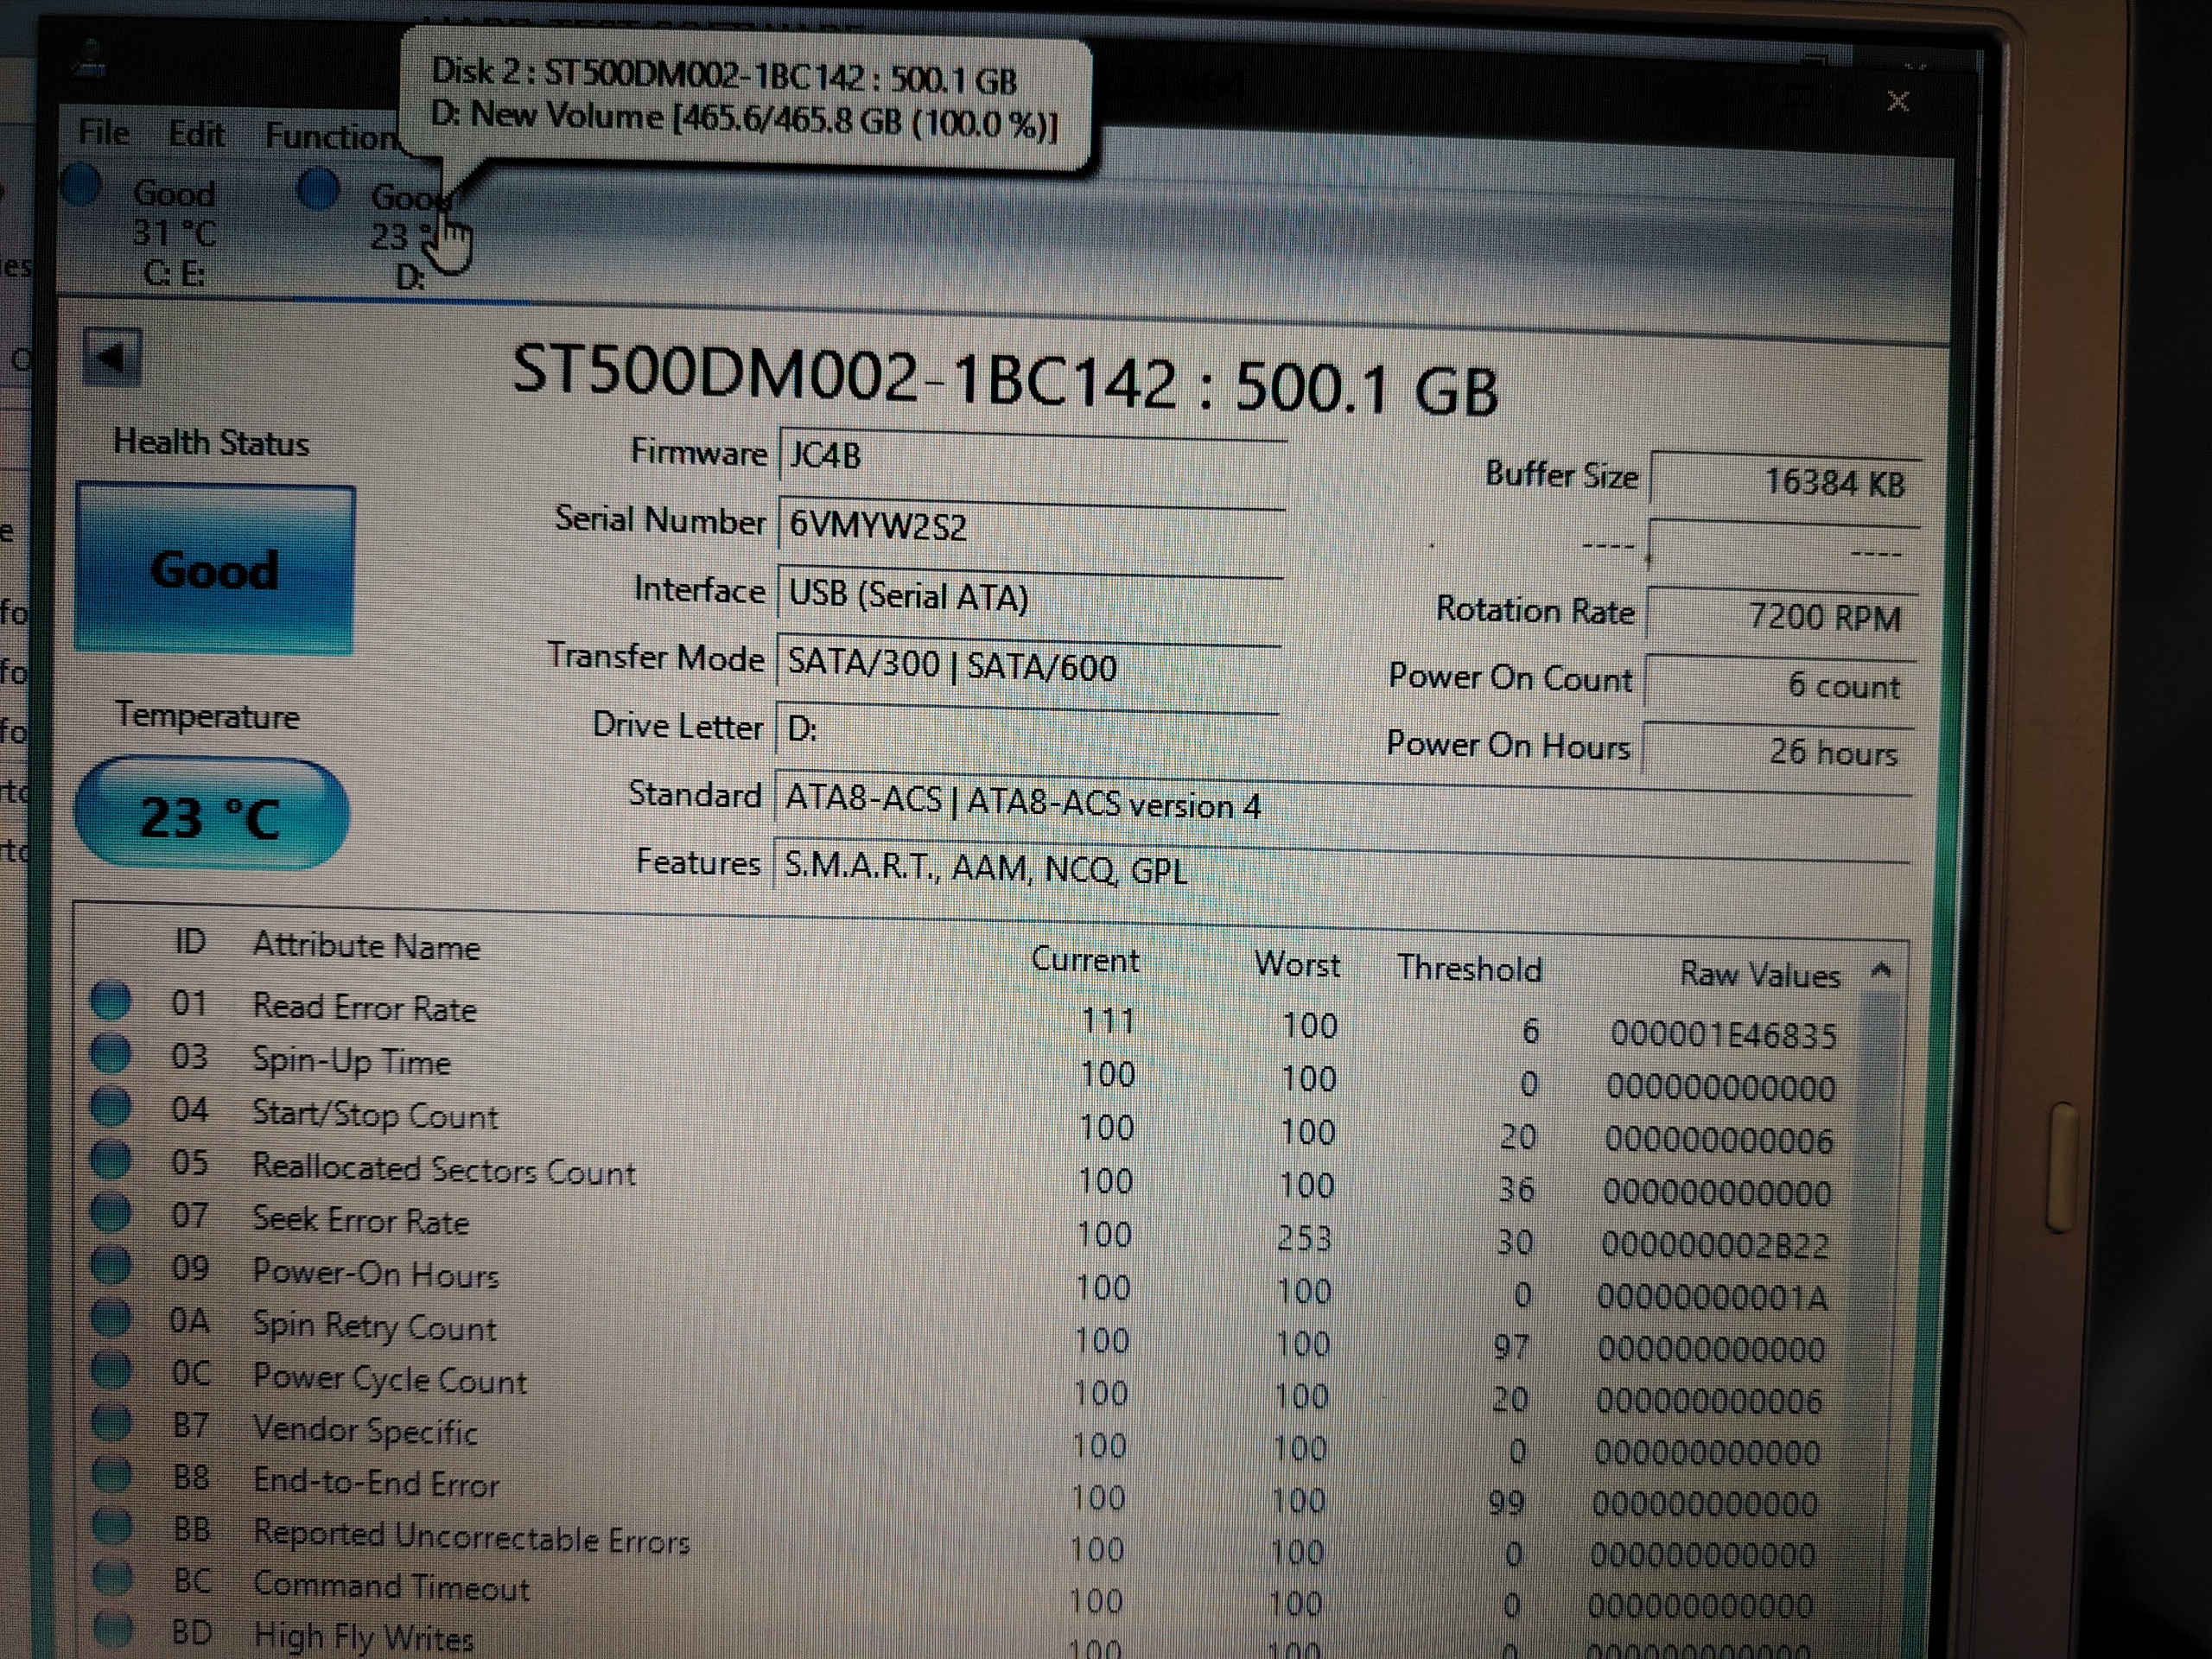Screen dimensions: 2212x1659
Task: Click Command Timeout status dot
Action: click(112, 1578)
